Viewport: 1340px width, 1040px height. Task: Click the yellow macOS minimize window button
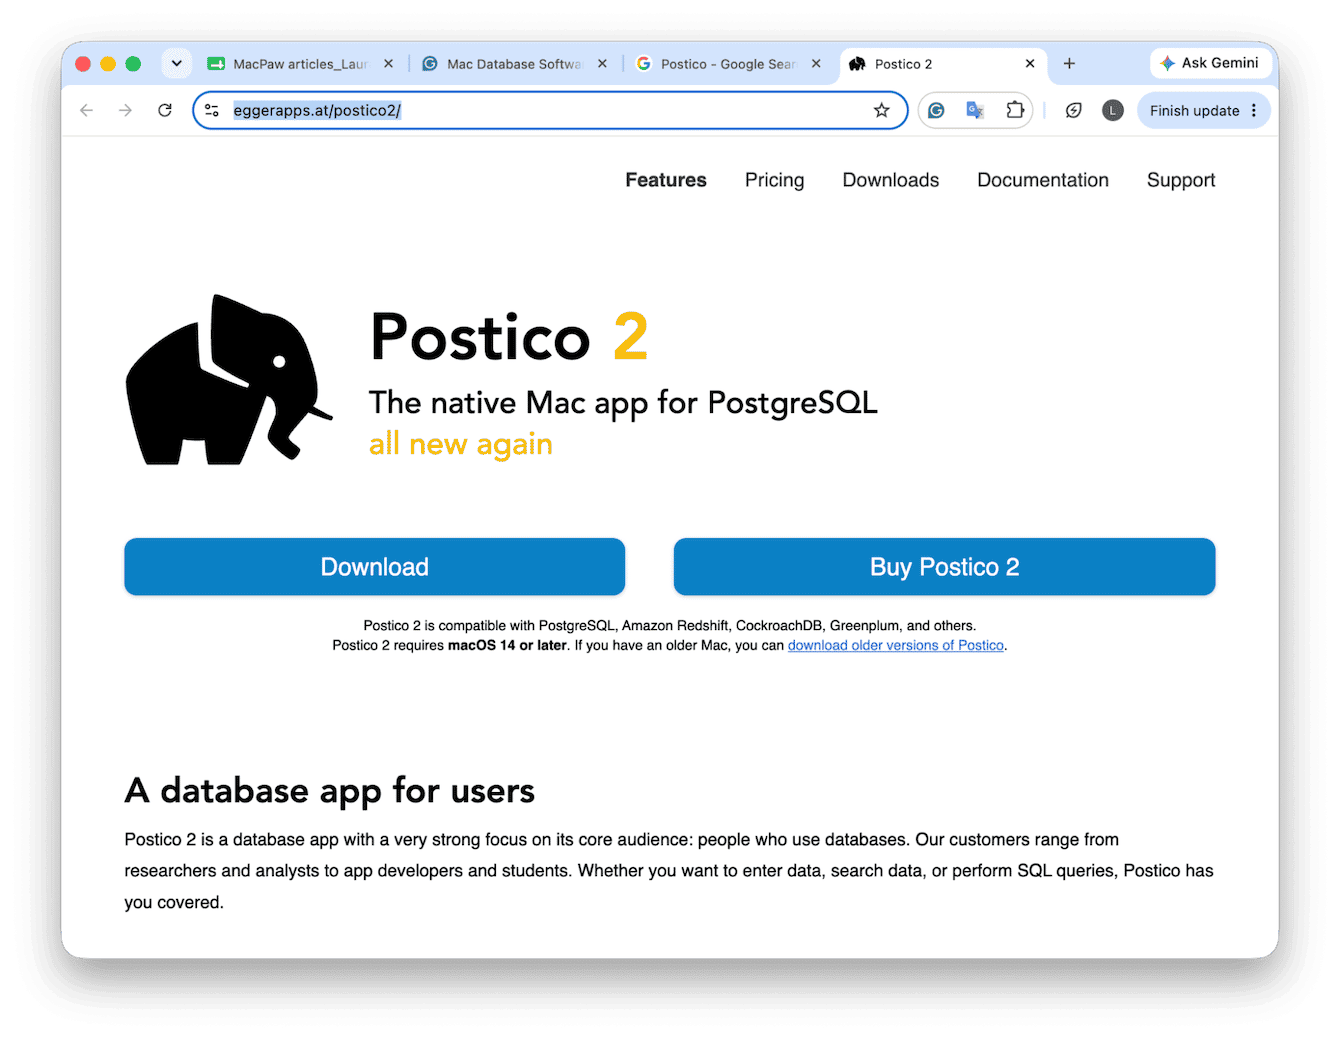point(108,63)
